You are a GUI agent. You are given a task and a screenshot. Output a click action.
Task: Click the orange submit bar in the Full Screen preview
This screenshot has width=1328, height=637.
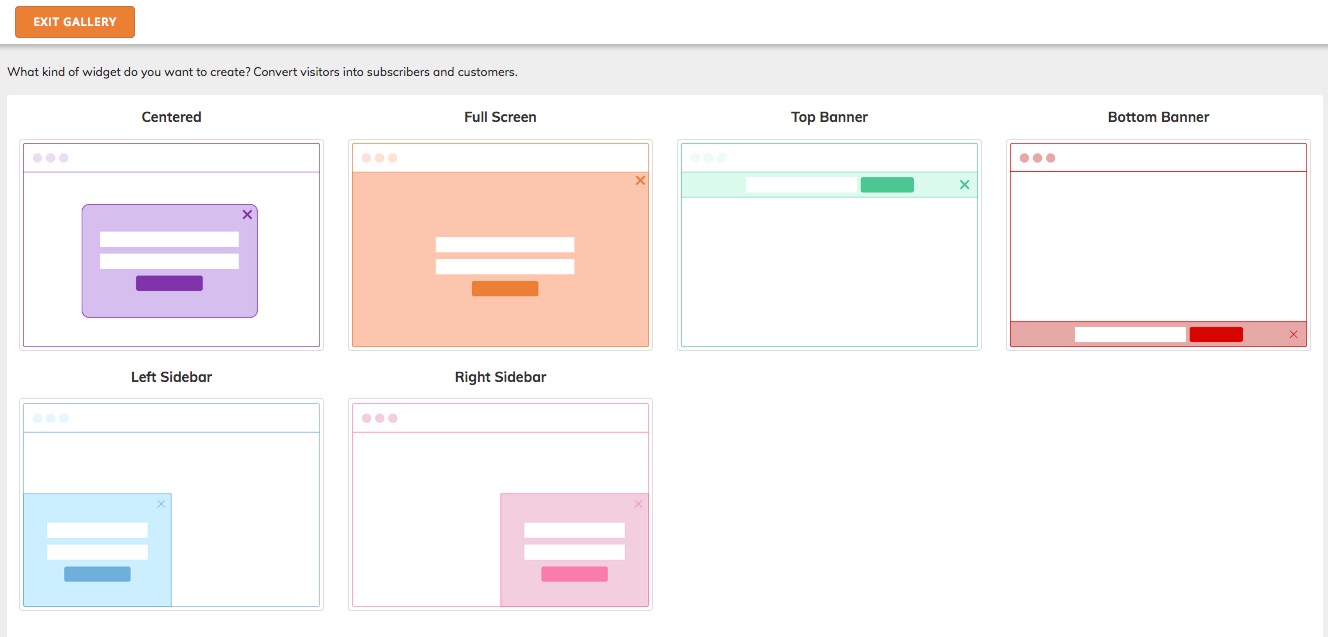(505, 288)
